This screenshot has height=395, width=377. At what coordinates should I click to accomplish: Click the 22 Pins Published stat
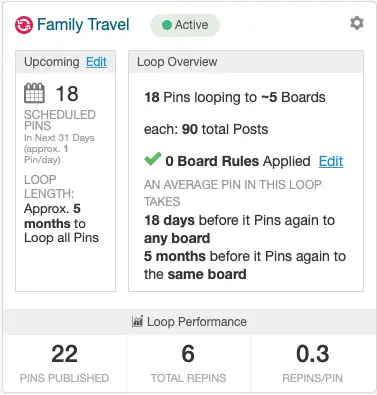click(64, 363)
